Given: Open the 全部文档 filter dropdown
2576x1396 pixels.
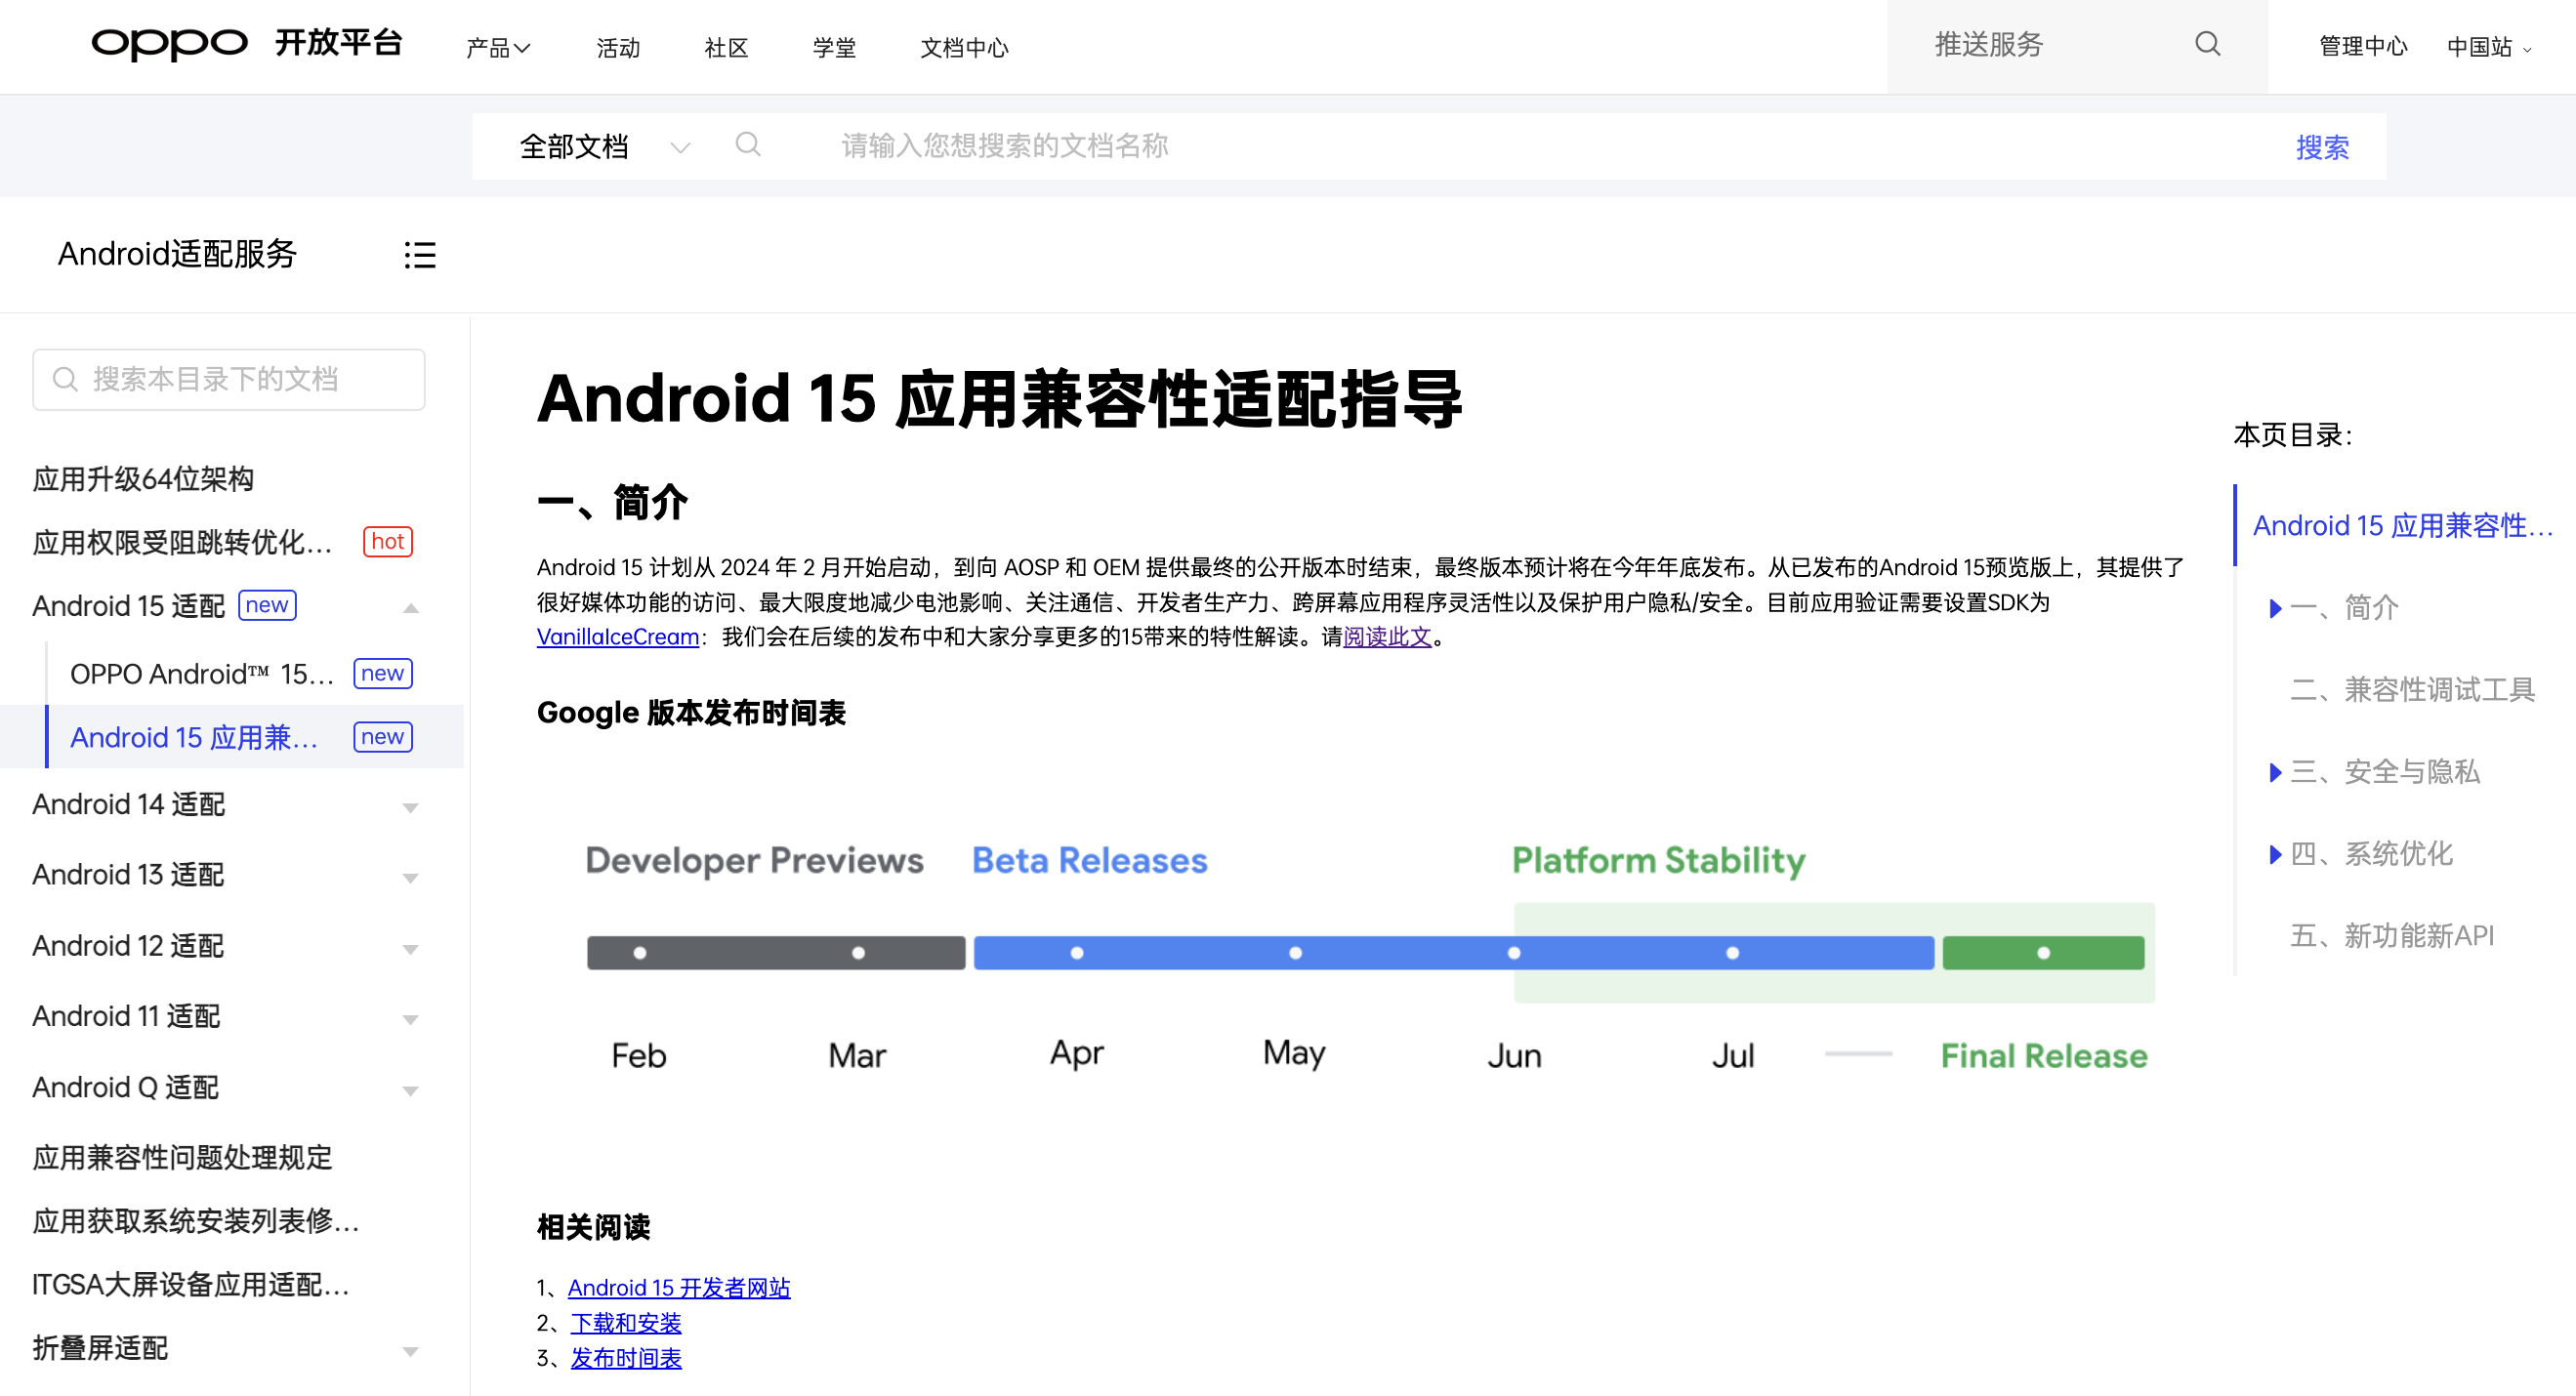Looking at the screenshot, I should (x=604, y=146).
